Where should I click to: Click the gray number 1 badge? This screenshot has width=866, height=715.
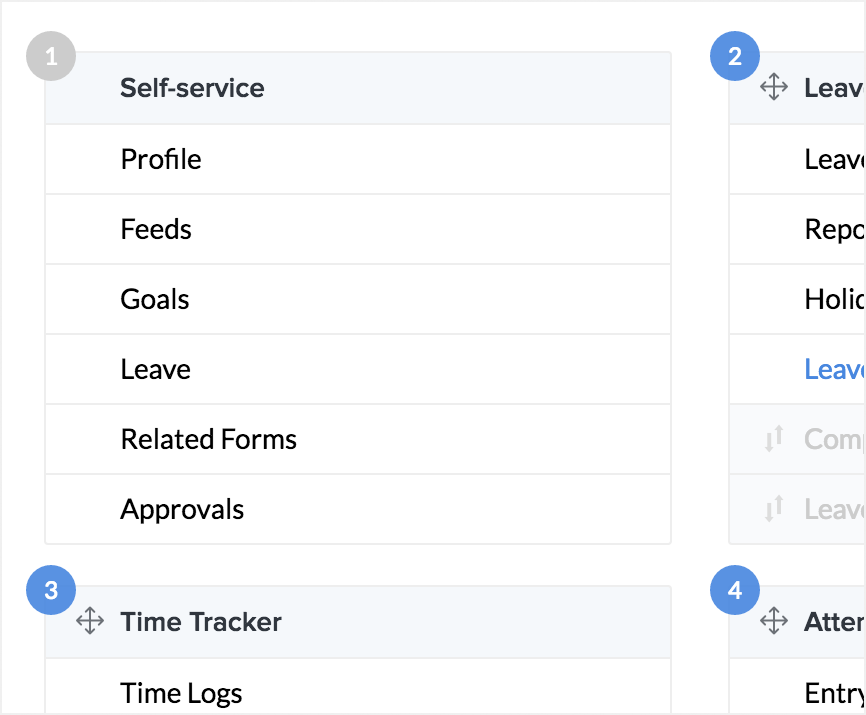point(51,57)
